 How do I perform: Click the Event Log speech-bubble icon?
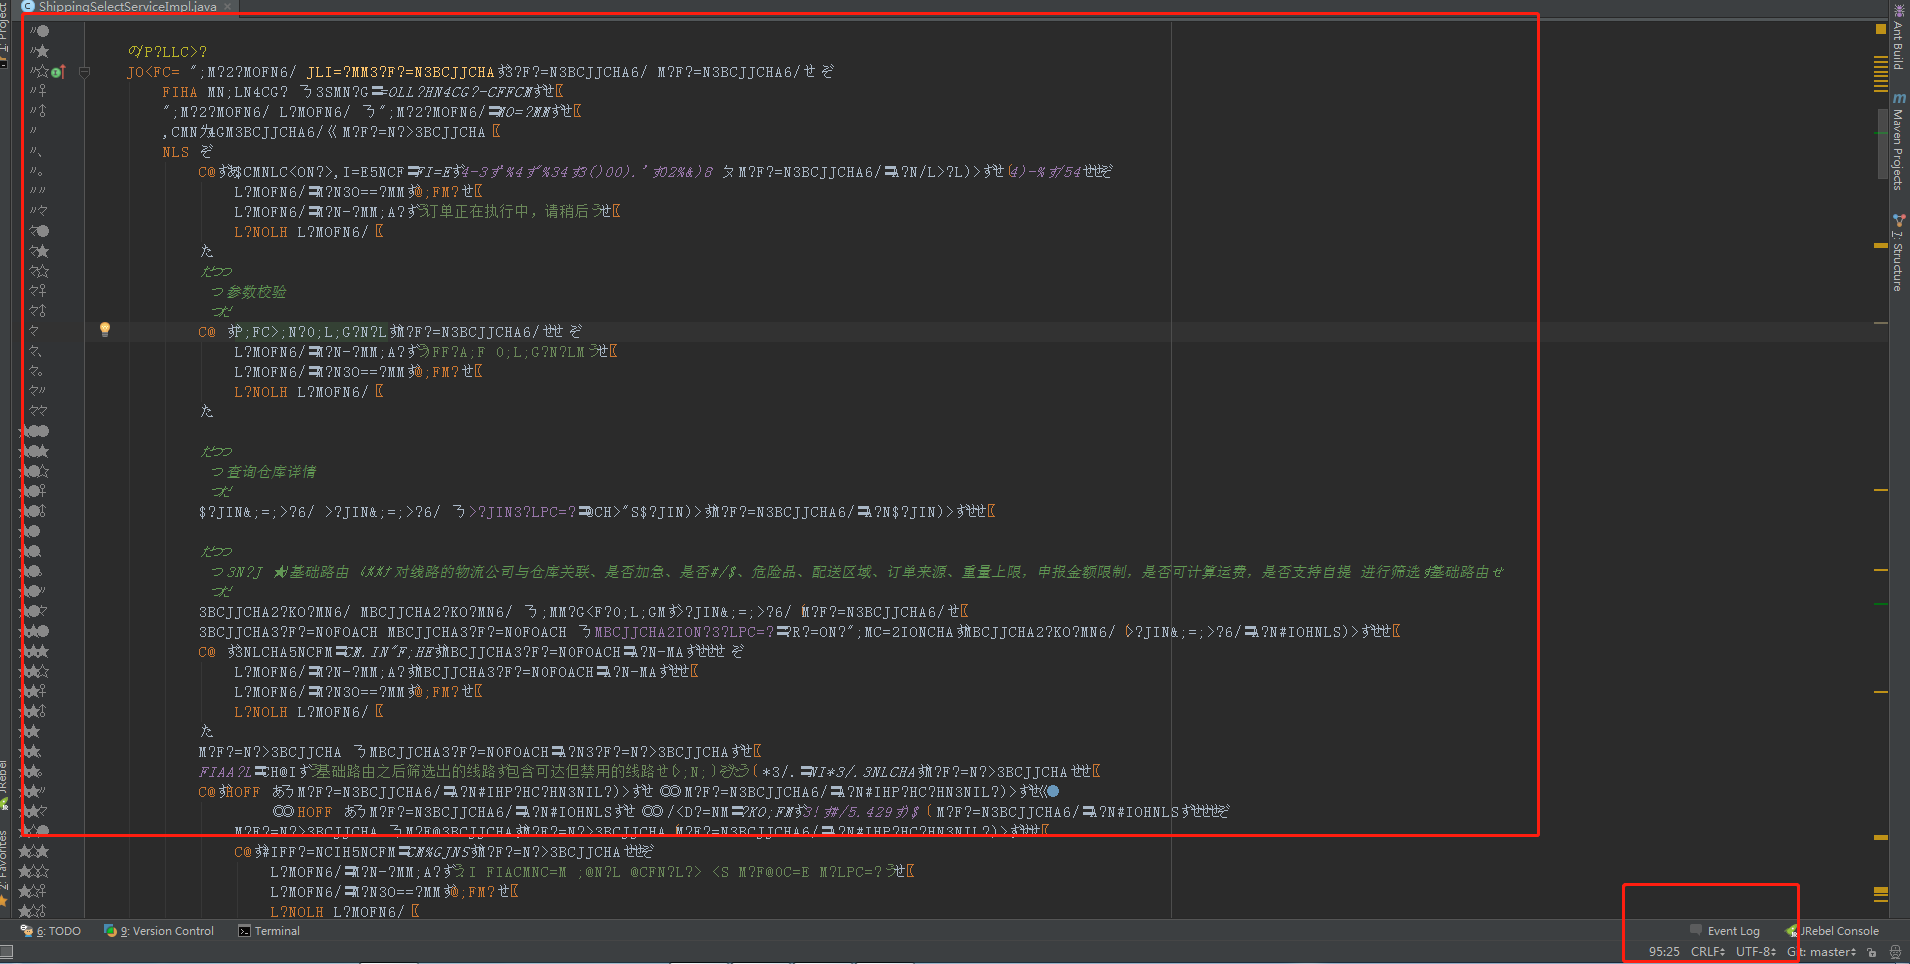(1695, 930)
